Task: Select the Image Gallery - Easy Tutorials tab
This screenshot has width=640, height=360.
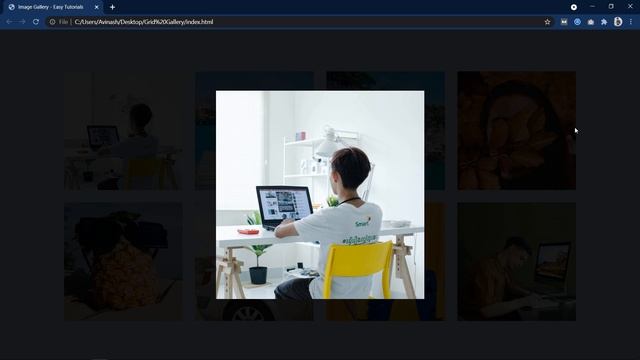Action: click(51, 7)
